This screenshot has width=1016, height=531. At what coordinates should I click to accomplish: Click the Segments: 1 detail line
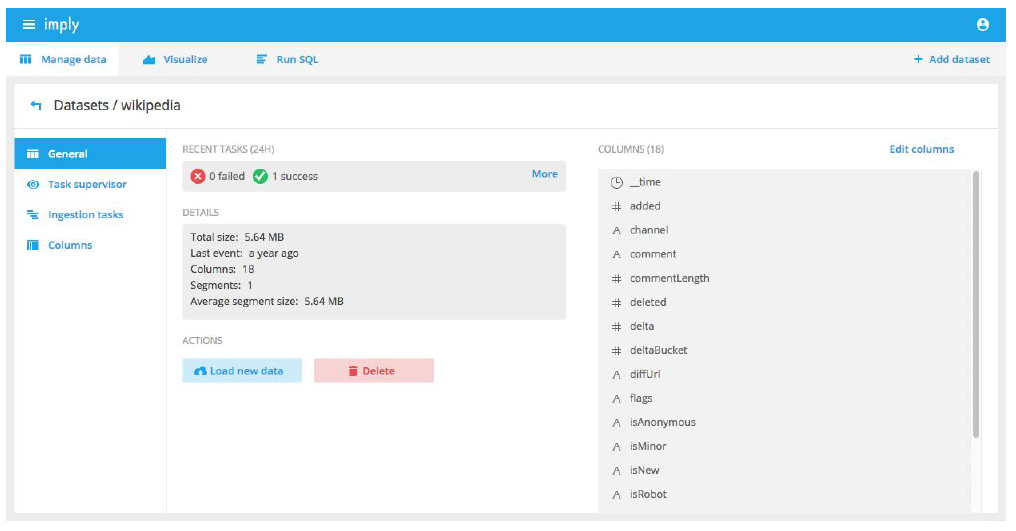[x=222, y=285]
